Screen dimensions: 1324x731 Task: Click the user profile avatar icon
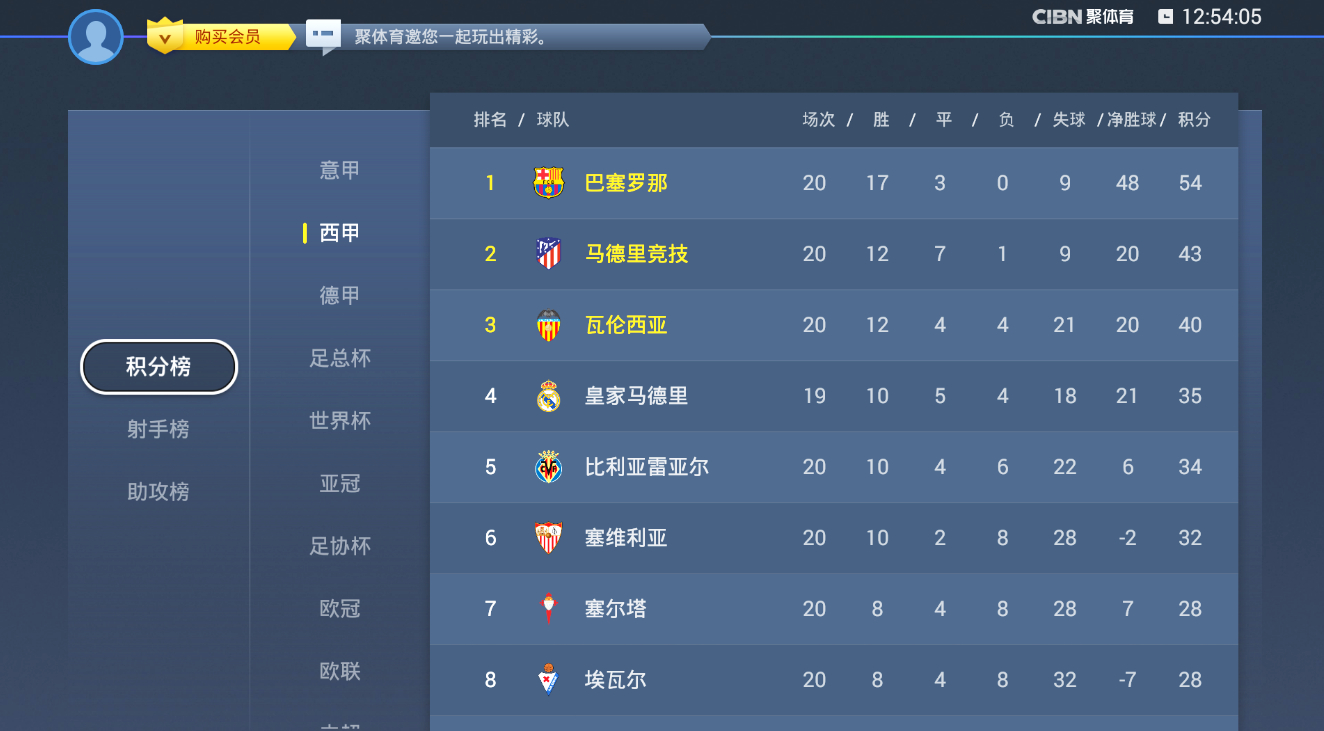click(96, 37)
